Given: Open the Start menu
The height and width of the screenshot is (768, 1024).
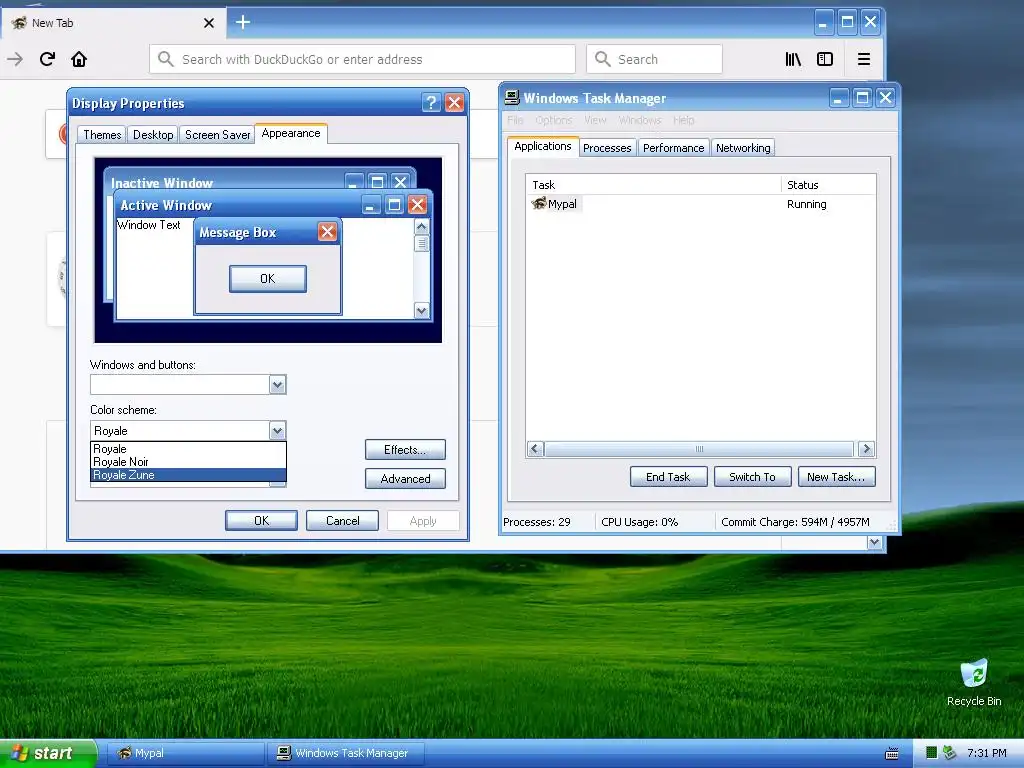Looking at the screenshot, I should pos(47,753).
